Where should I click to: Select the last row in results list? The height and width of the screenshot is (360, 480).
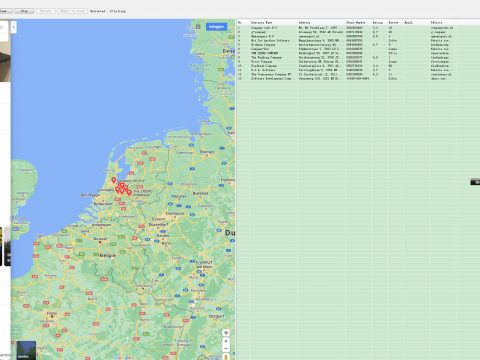358,78
